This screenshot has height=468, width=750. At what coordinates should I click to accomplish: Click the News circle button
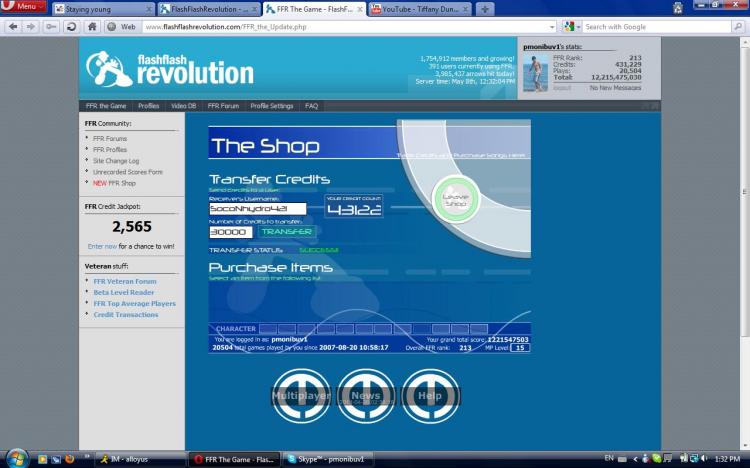point(366,395)
